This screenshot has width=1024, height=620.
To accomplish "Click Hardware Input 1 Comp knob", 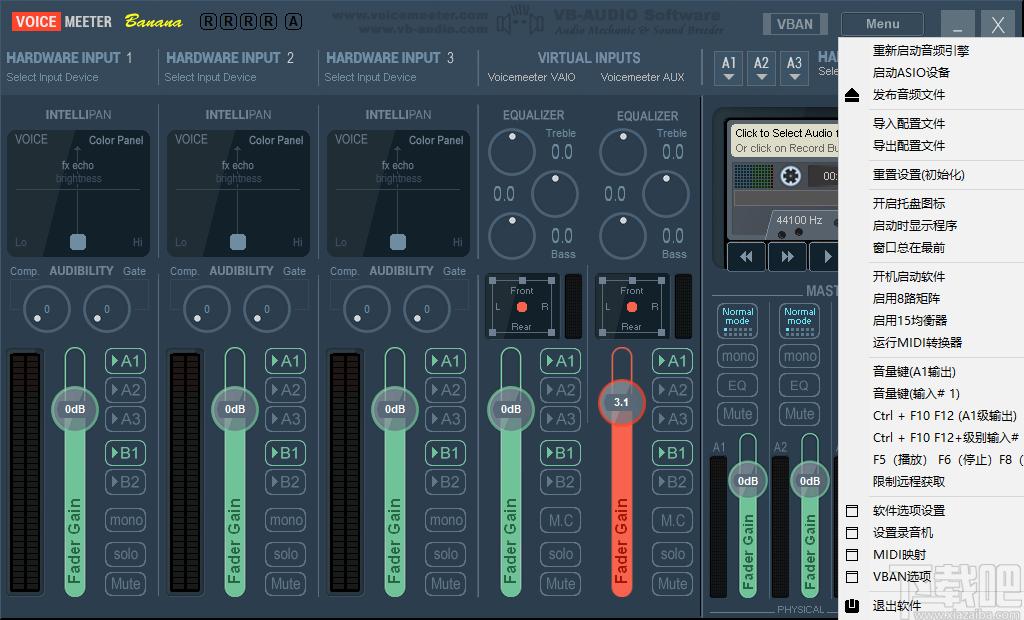I will [46, 309].
